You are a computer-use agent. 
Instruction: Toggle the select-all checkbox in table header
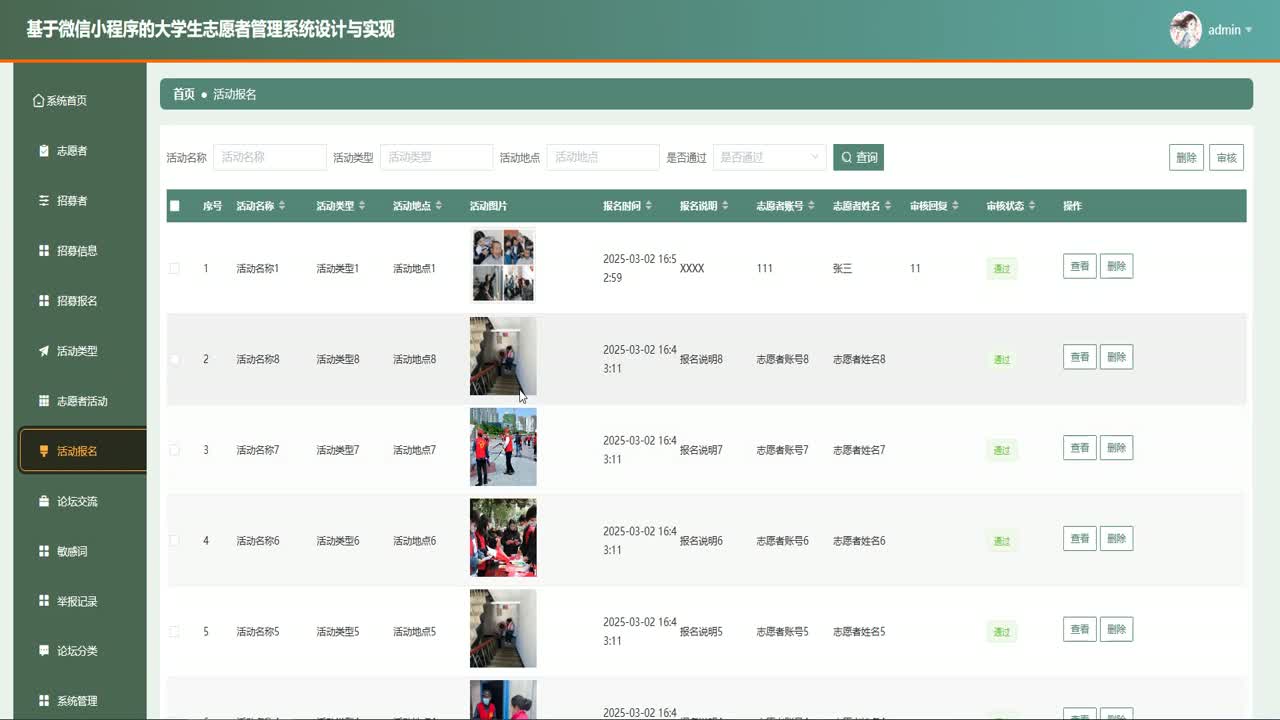coord(175,206)
